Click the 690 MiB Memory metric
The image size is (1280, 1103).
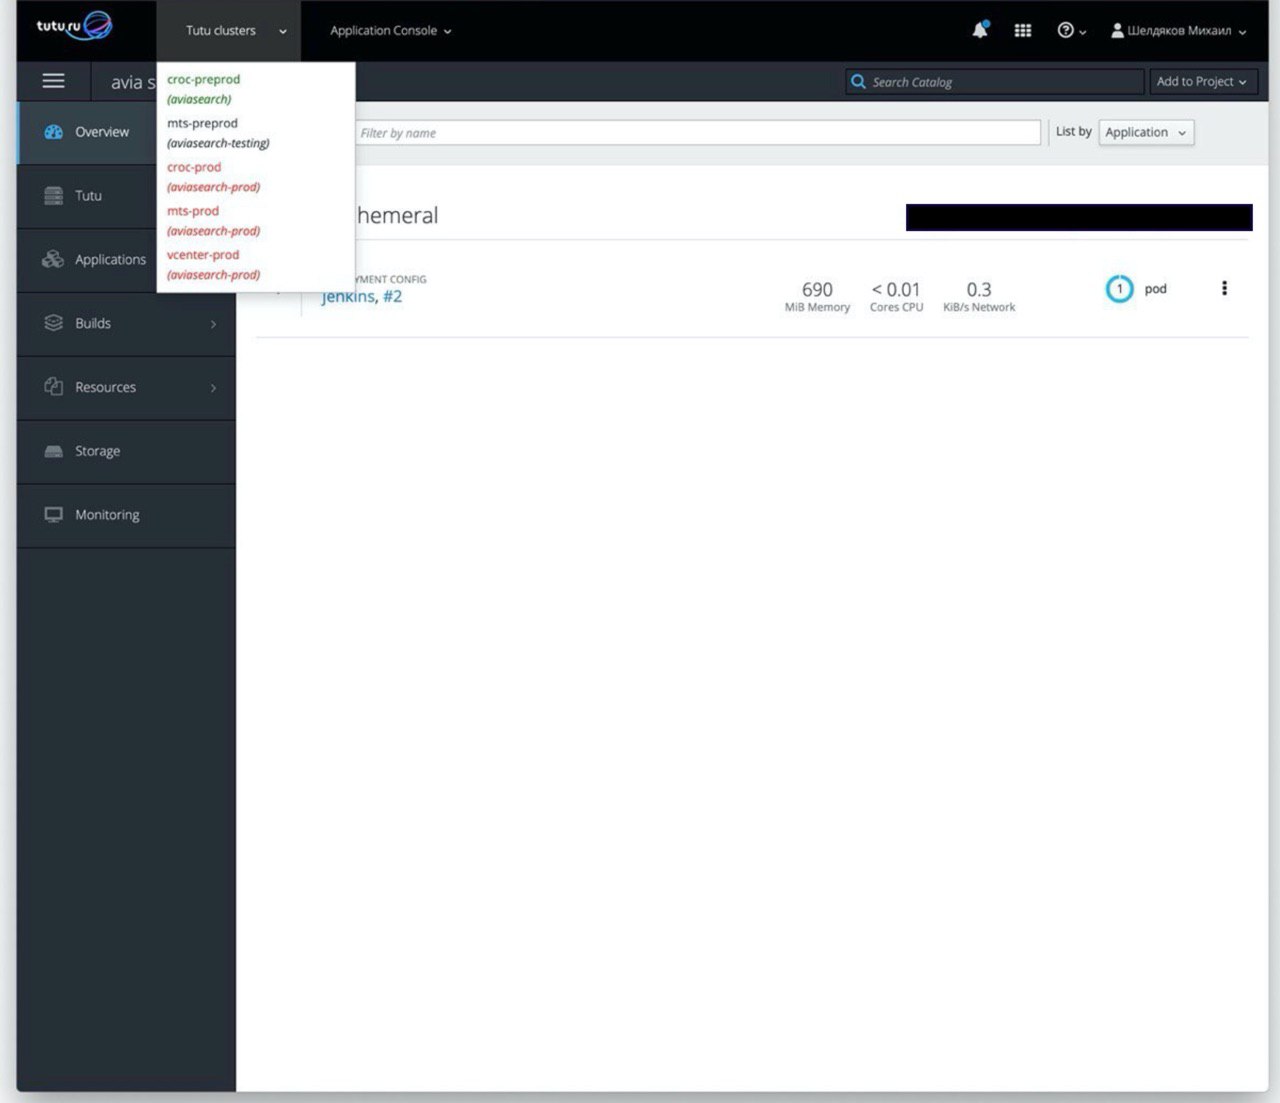pyautogui.click(x=817, y=296)
